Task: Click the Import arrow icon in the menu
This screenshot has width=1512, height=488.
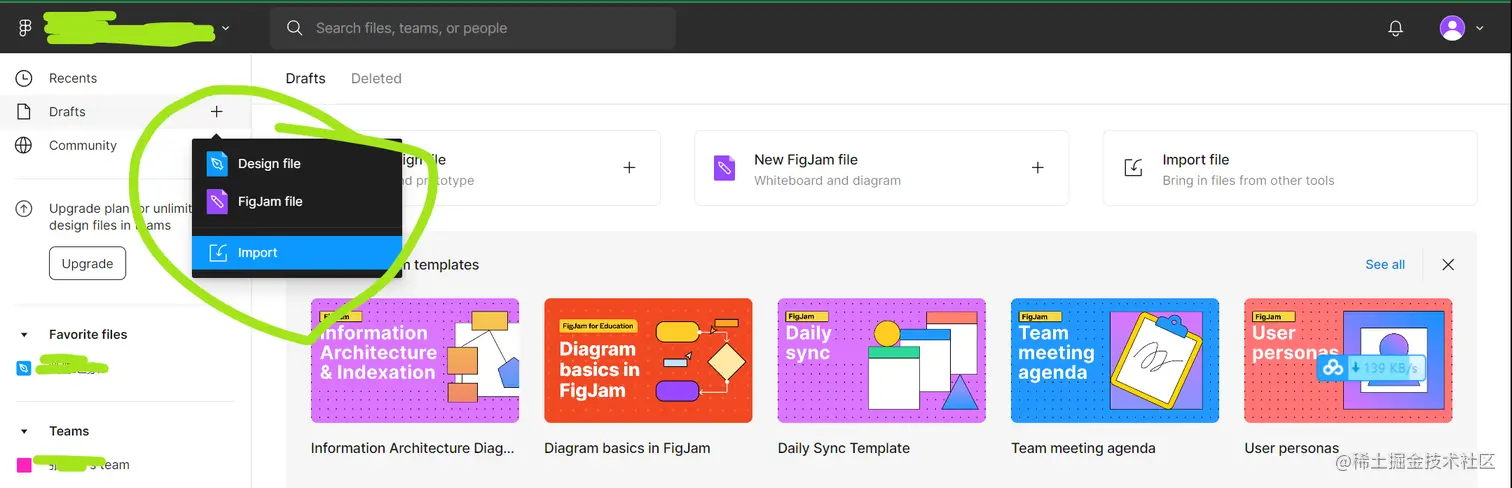Action: click(217, 253)
